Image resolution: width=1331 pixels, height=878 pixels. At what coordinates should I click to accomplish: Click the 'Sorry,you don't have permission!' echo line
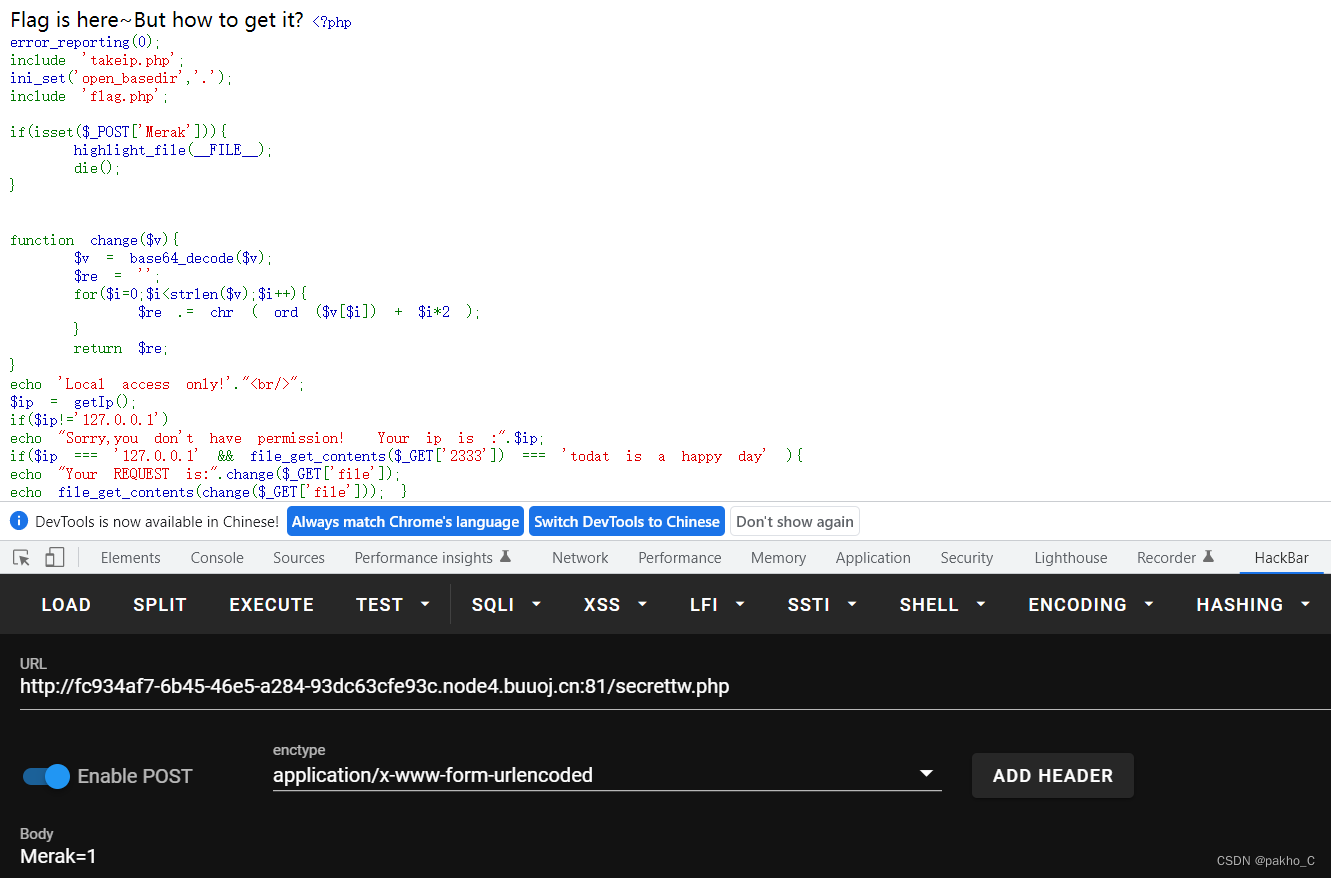[277, 438]
